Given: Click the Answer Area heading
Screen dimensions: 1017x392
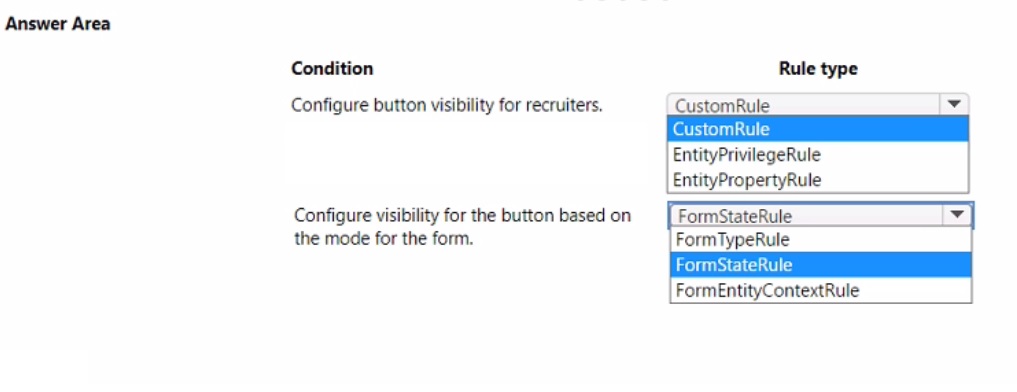Looking at the screenshot, I should tap(58, 24).
